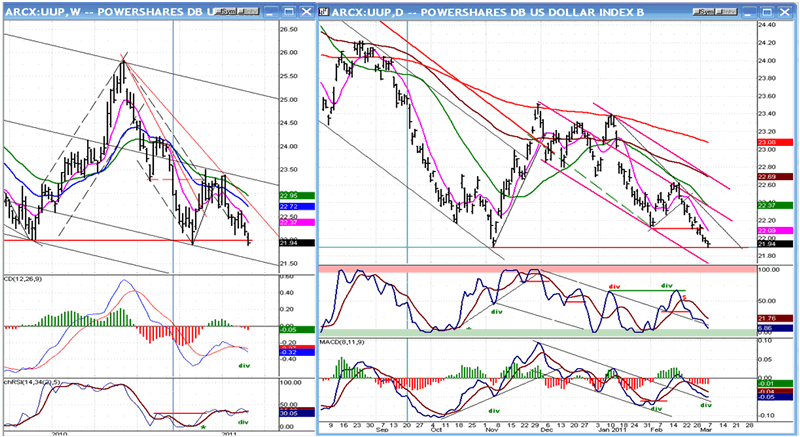Click the black 21.94 last price label in the weekly chart

[297, 243]
